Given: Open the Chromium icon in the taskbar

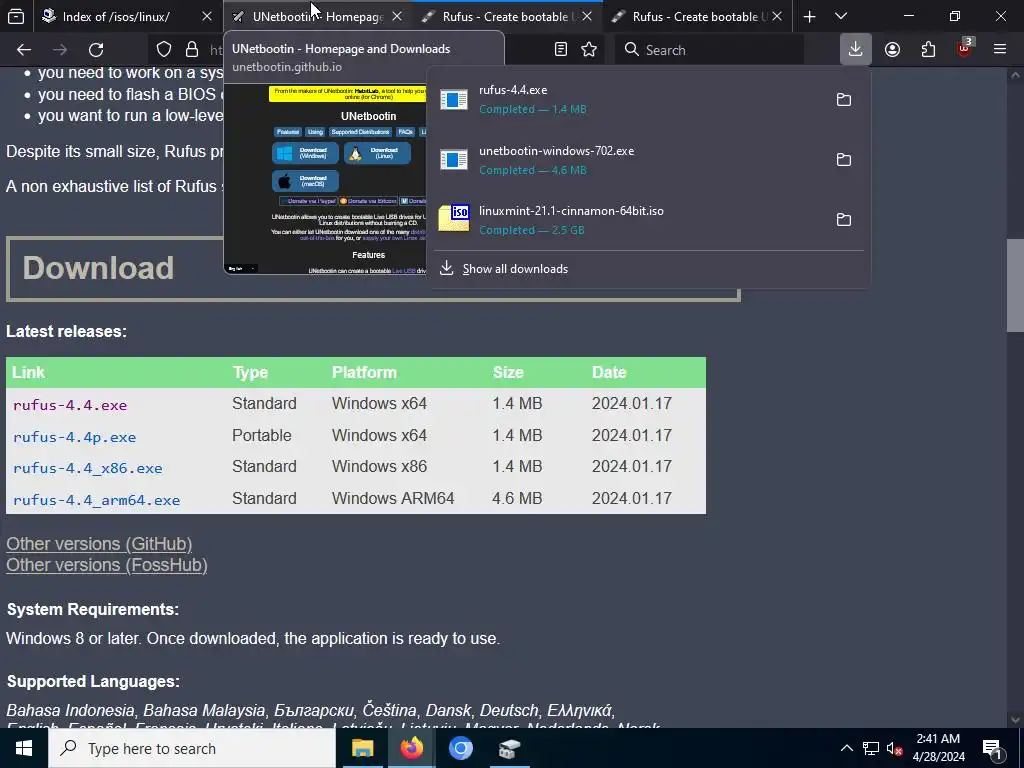Looking at the screenshot, I should [x=460, y=748].
